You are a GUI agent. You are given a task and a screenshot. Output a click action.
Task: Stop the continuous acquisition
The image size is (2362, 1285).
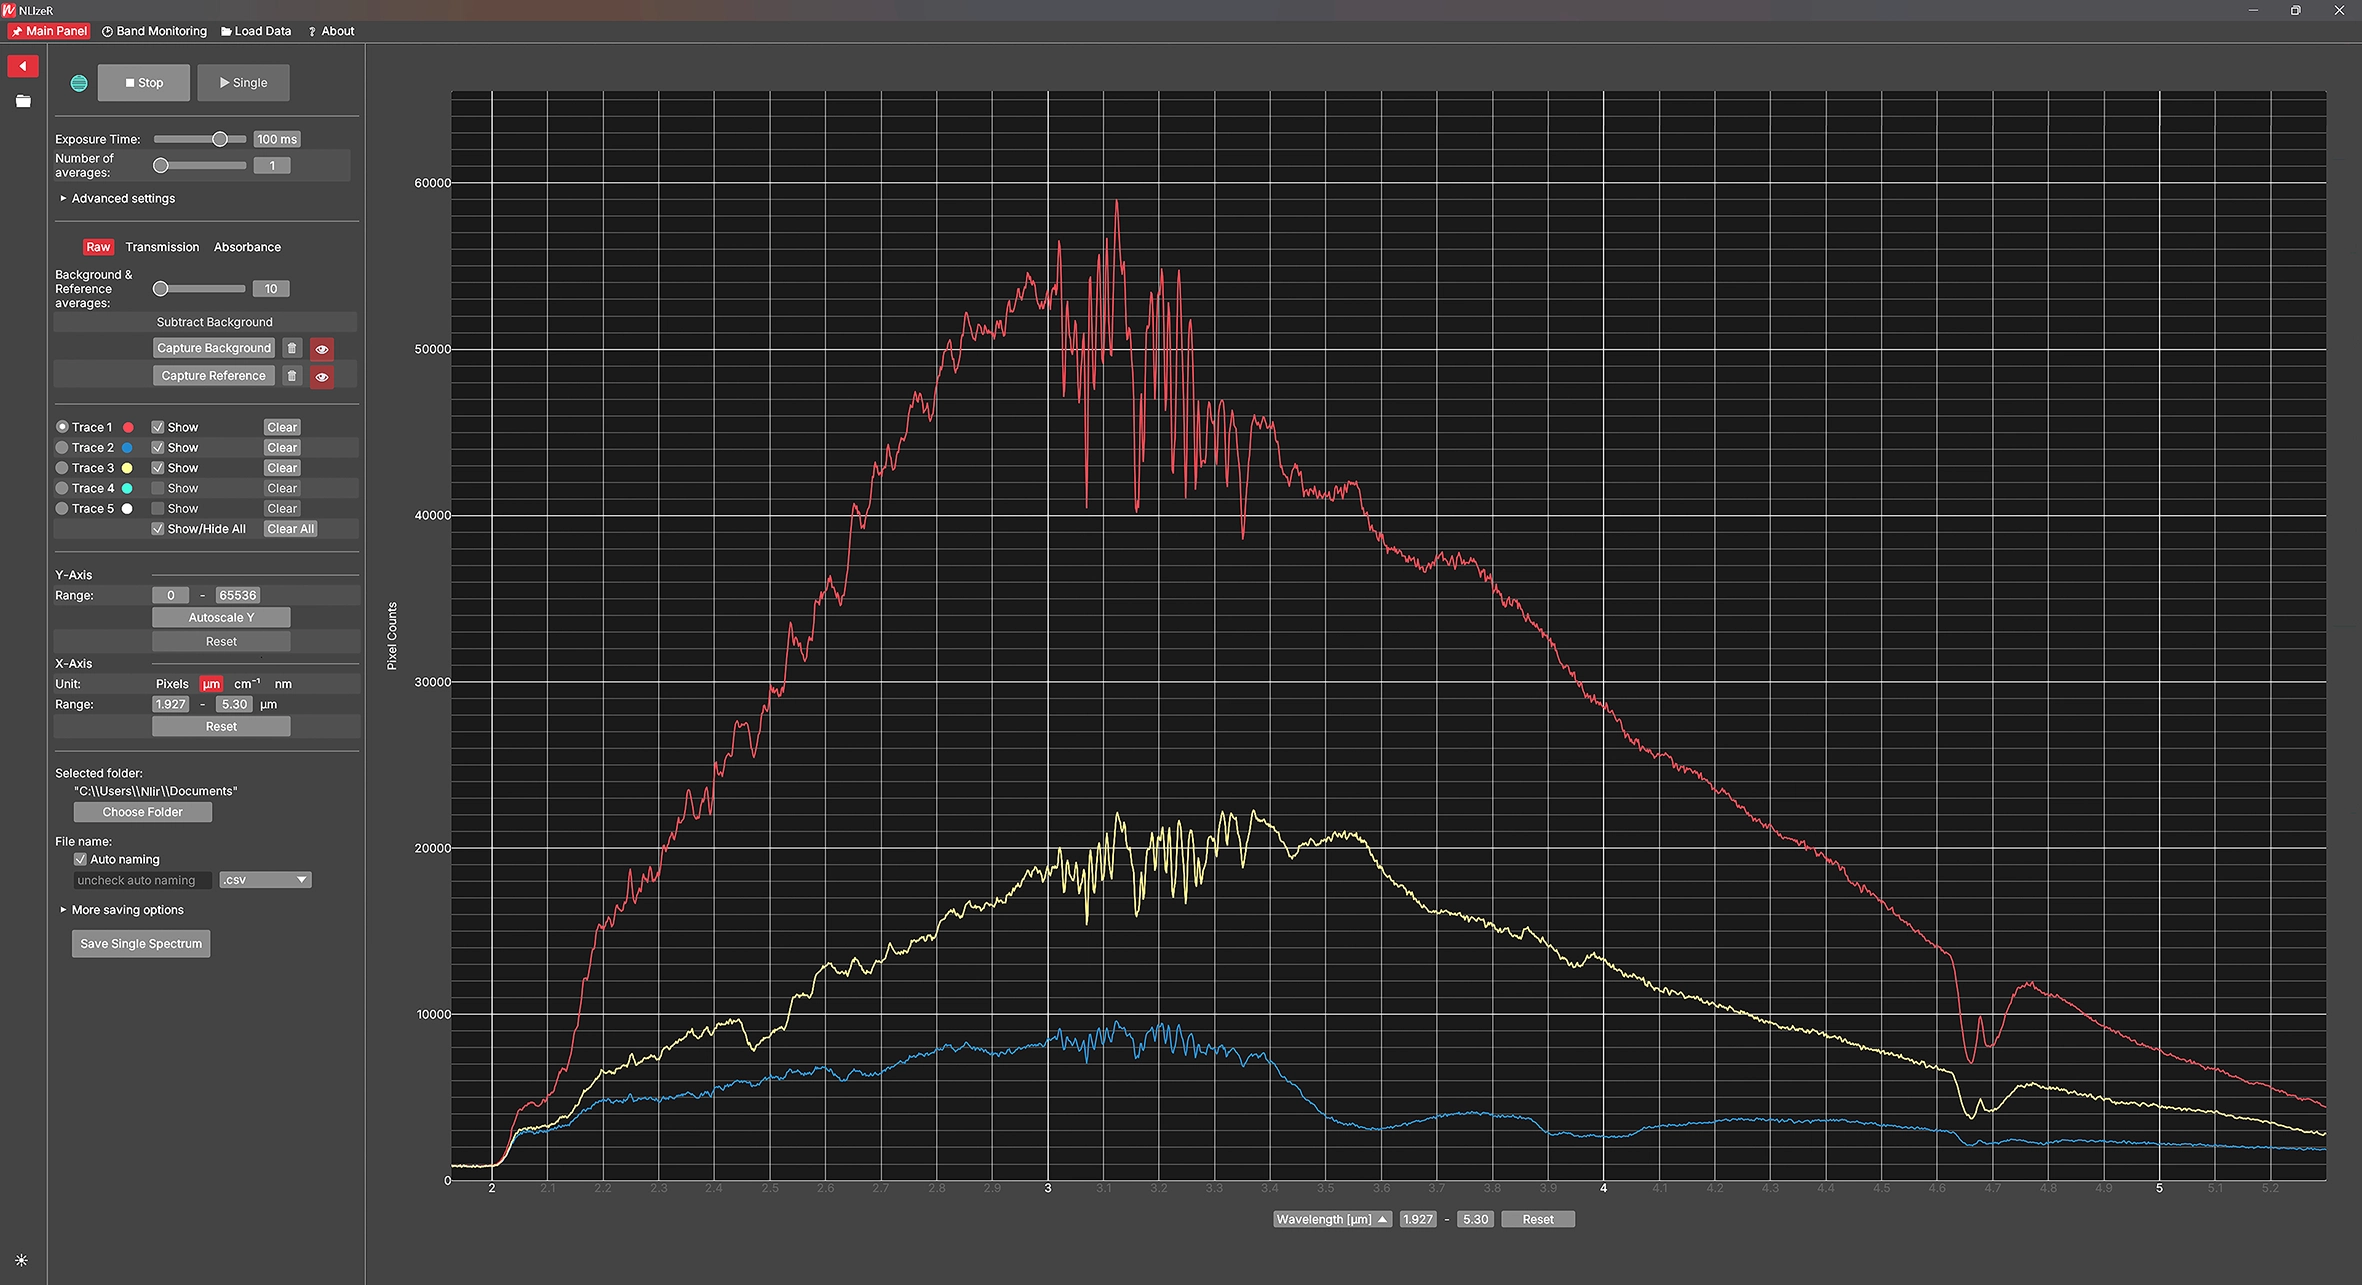point(144,83)
